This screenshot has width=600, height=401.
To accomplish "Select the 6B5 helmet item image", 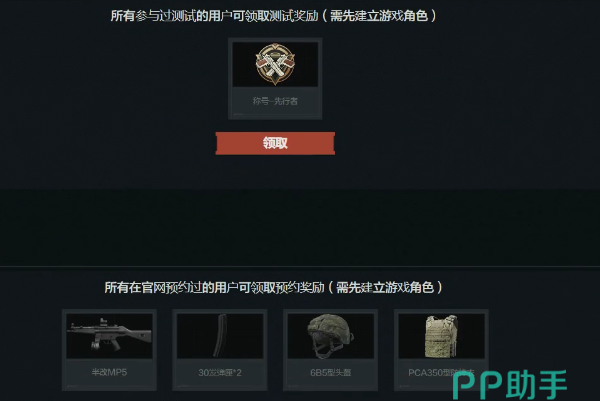I will (331, 336).
